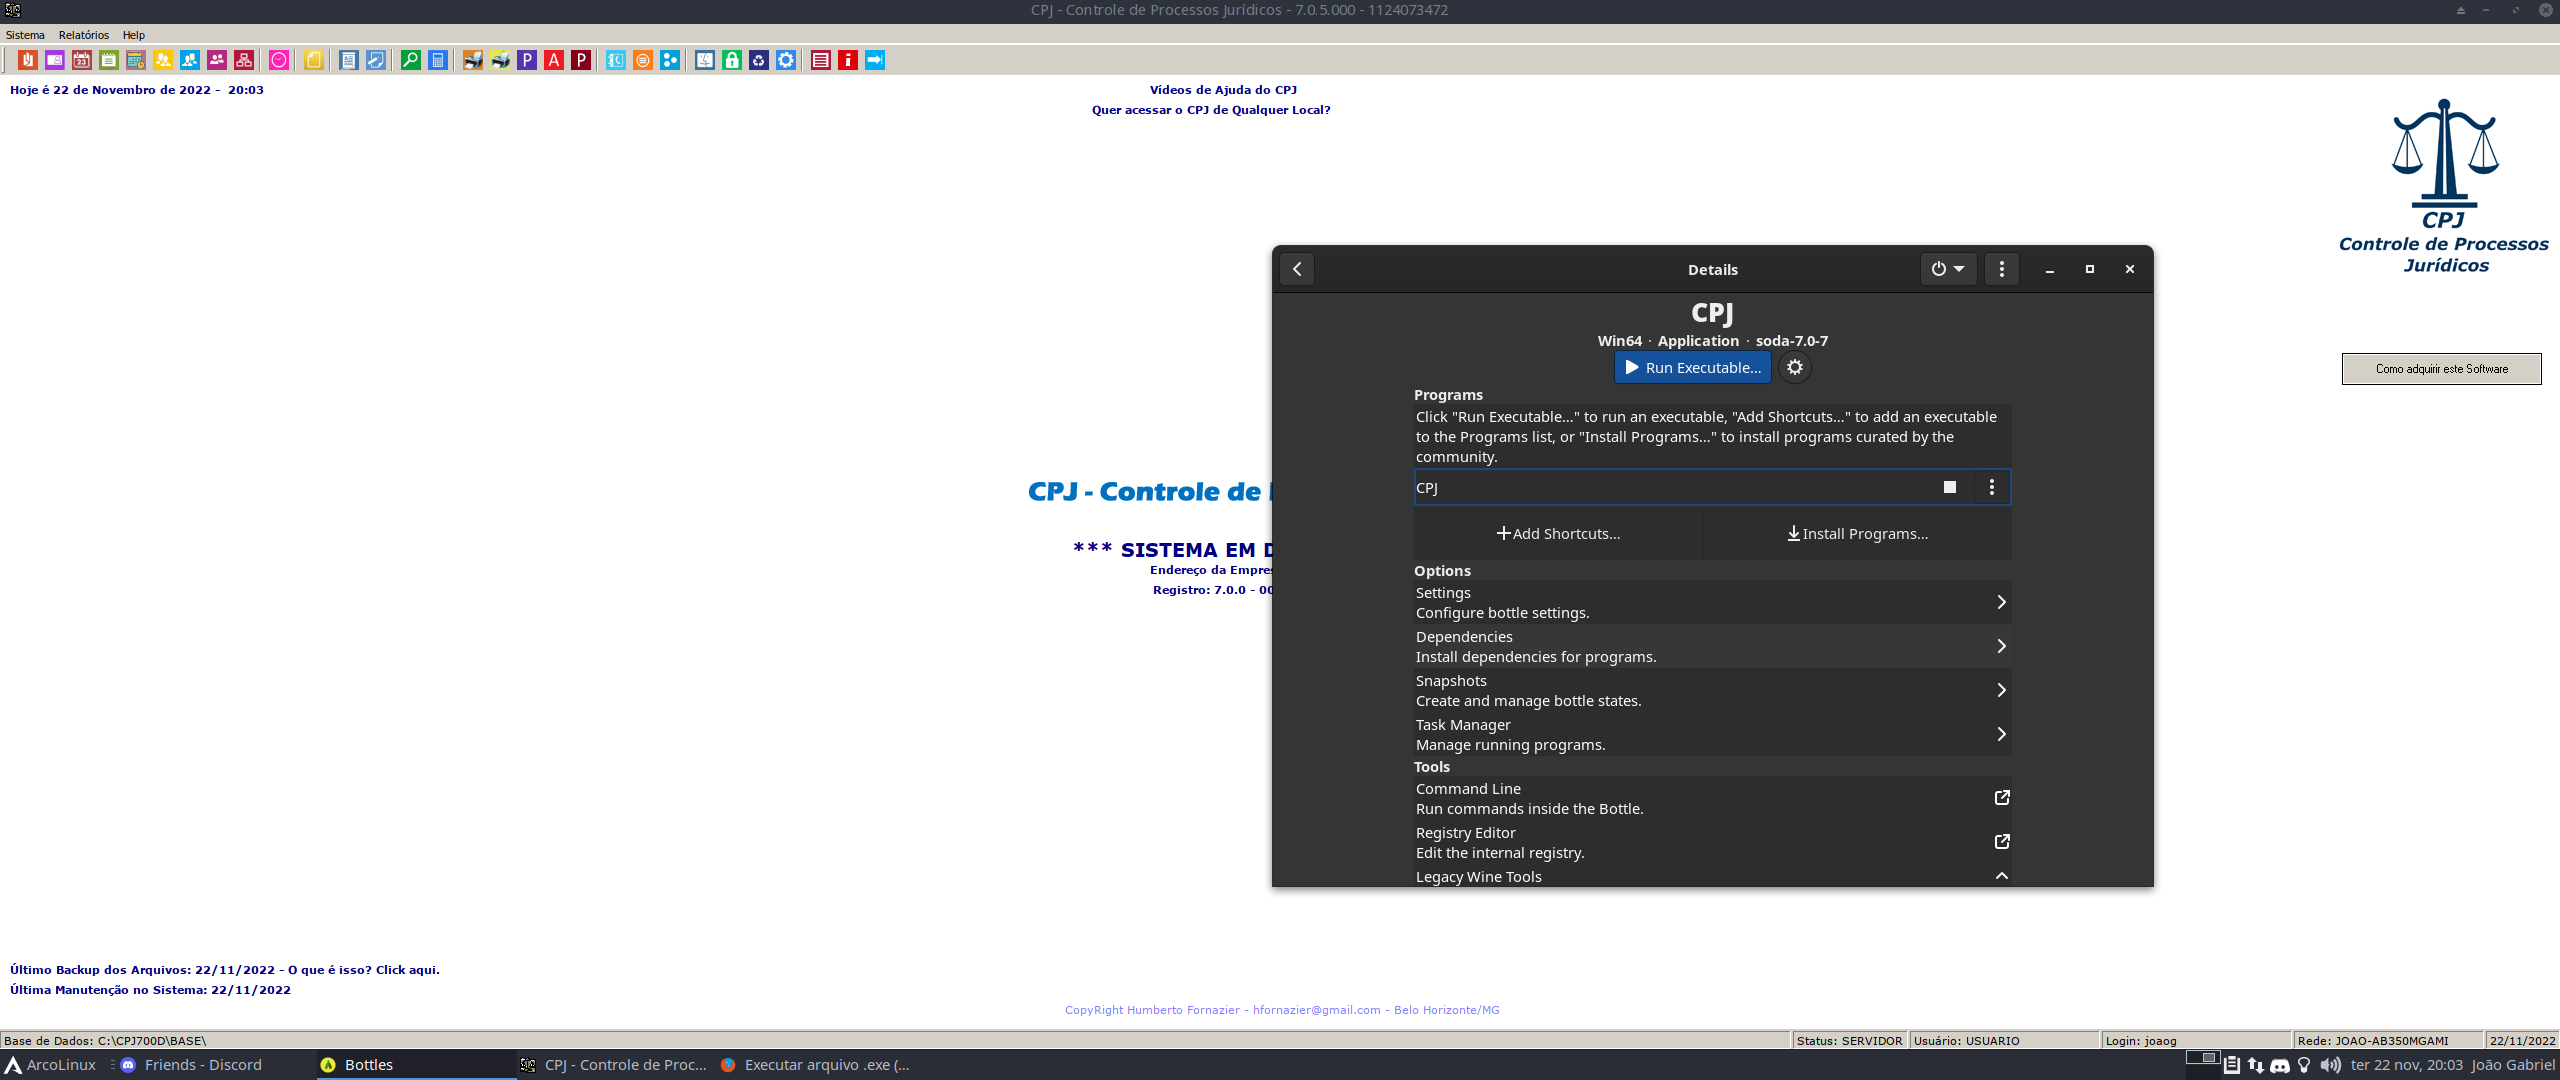Screen dimensions: 2560x1080
Task: Open bottle Settings row
Action: pos(1712,602)
